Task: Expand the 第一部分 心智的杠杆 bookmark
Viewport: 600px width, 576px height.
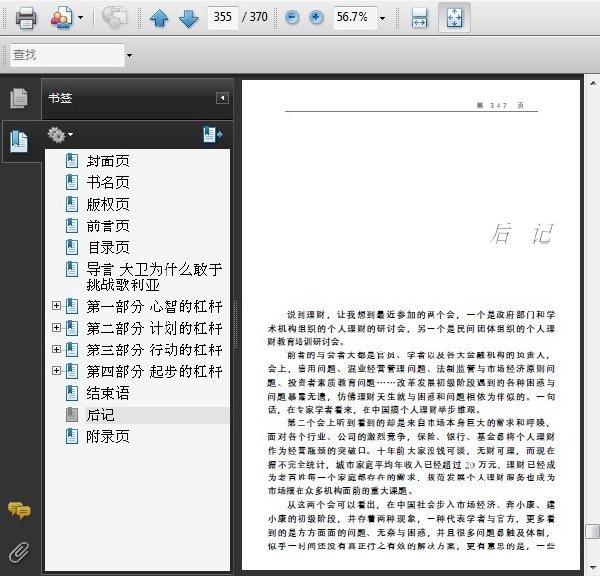Action: click(56, 305)
